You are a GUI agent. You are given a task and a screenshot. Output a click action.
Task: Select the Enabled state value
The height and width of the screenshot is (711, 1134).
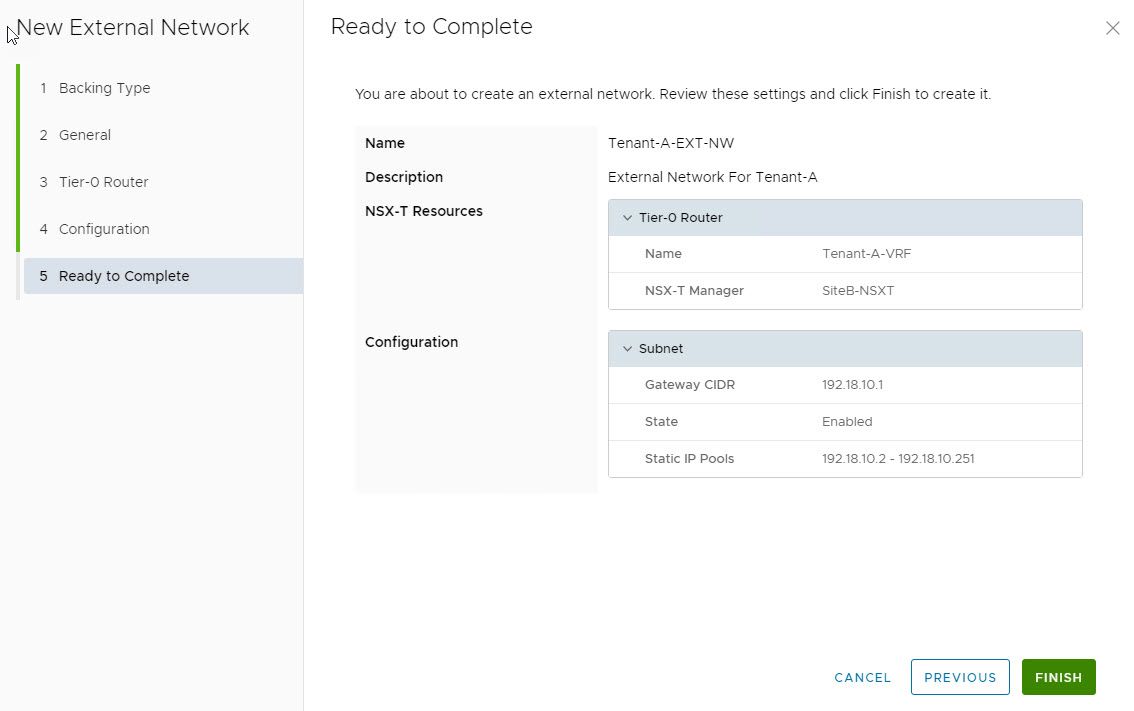pos(846,422)
